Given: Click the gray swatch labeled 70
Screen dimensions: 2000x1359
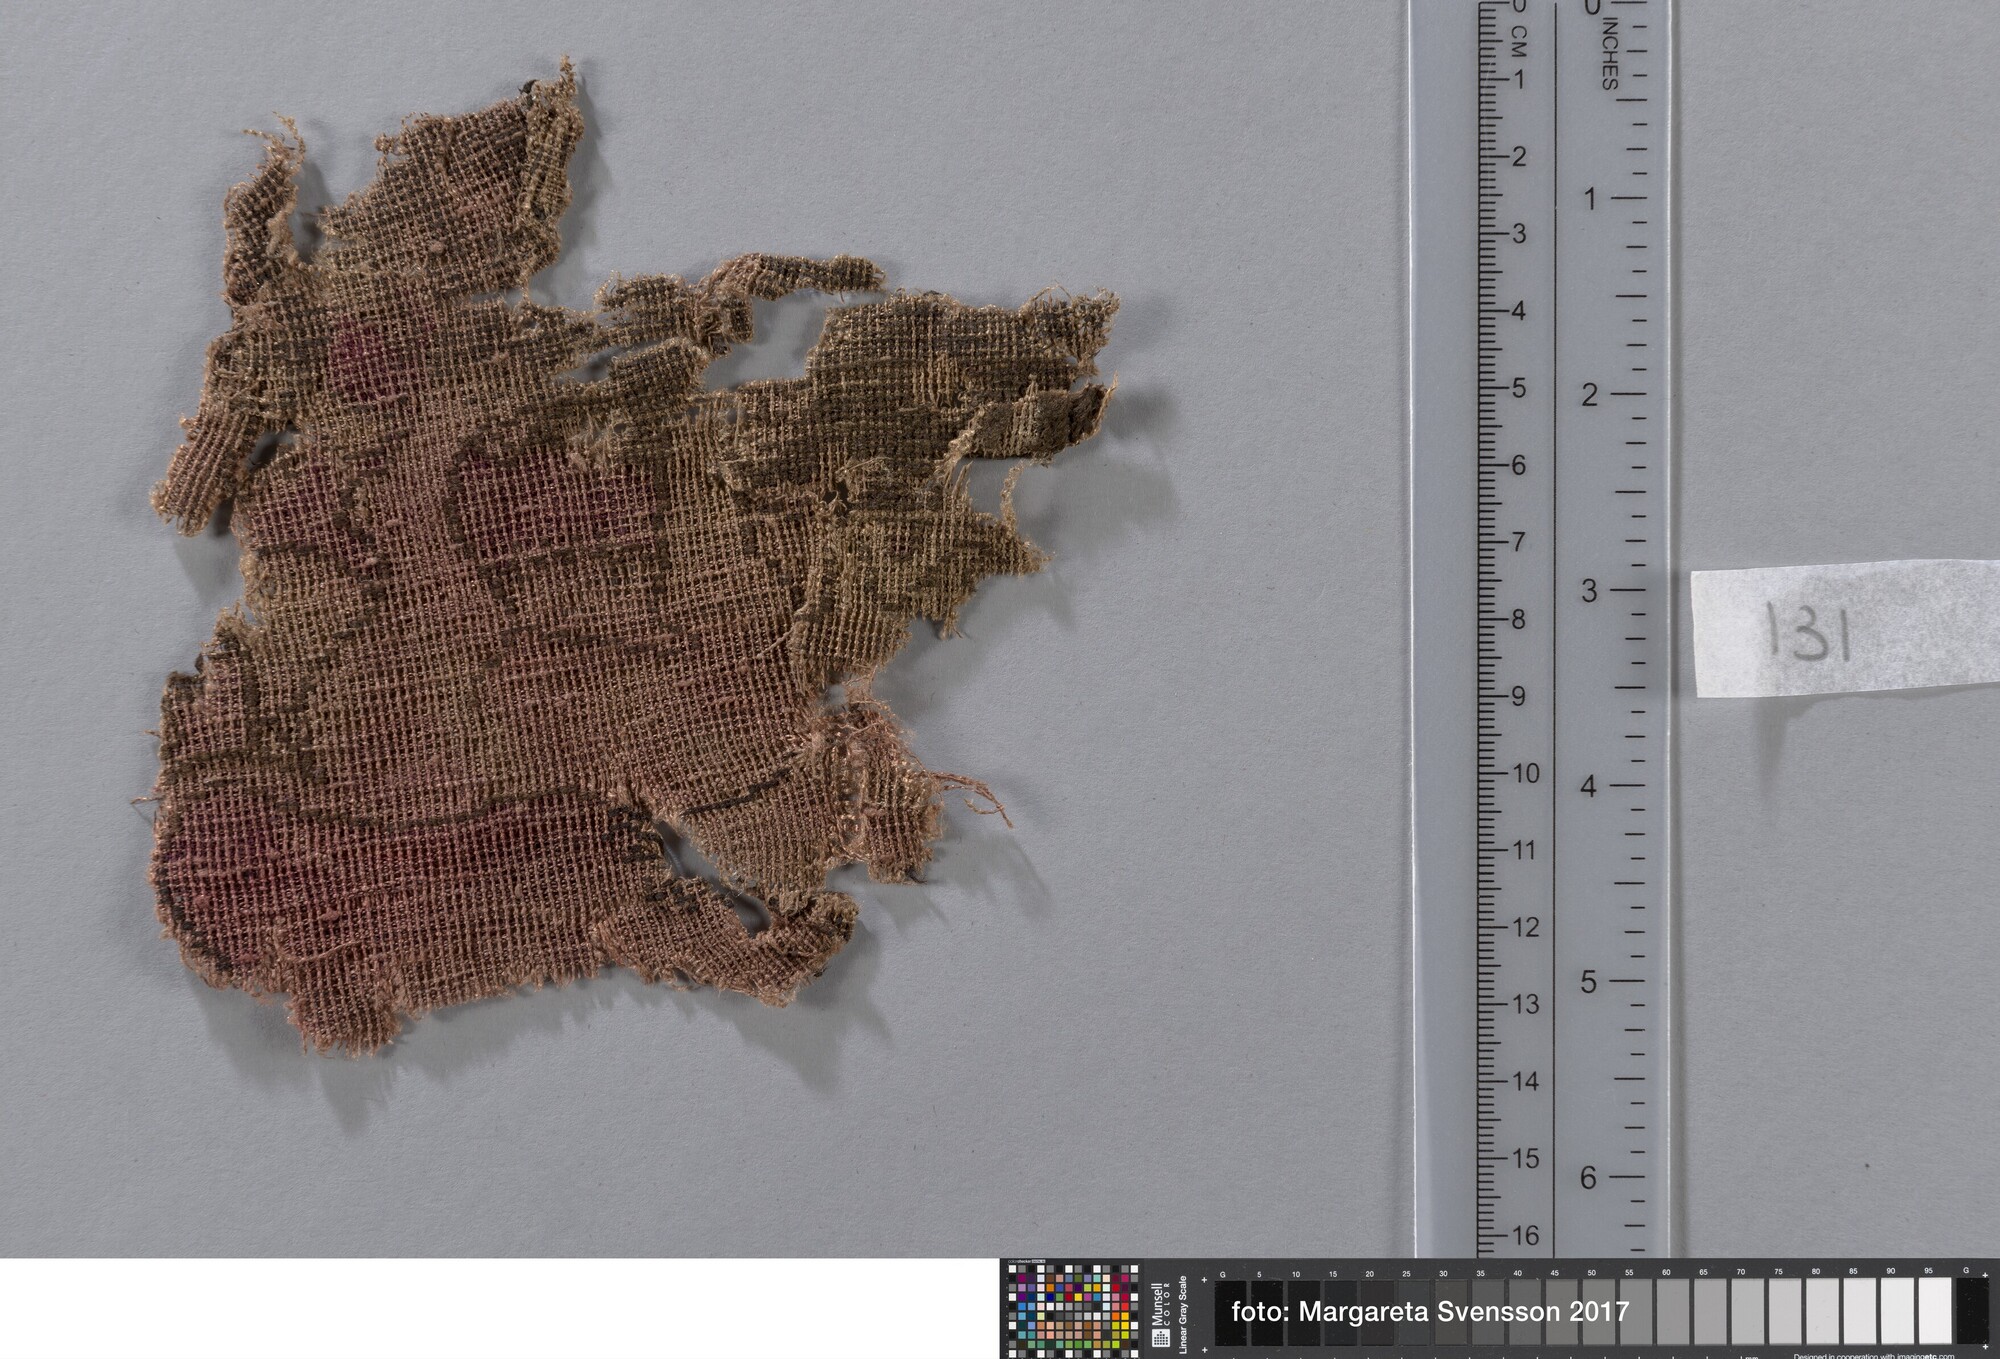Looking at the screenshot, I should click(x=1749, y=1311).
